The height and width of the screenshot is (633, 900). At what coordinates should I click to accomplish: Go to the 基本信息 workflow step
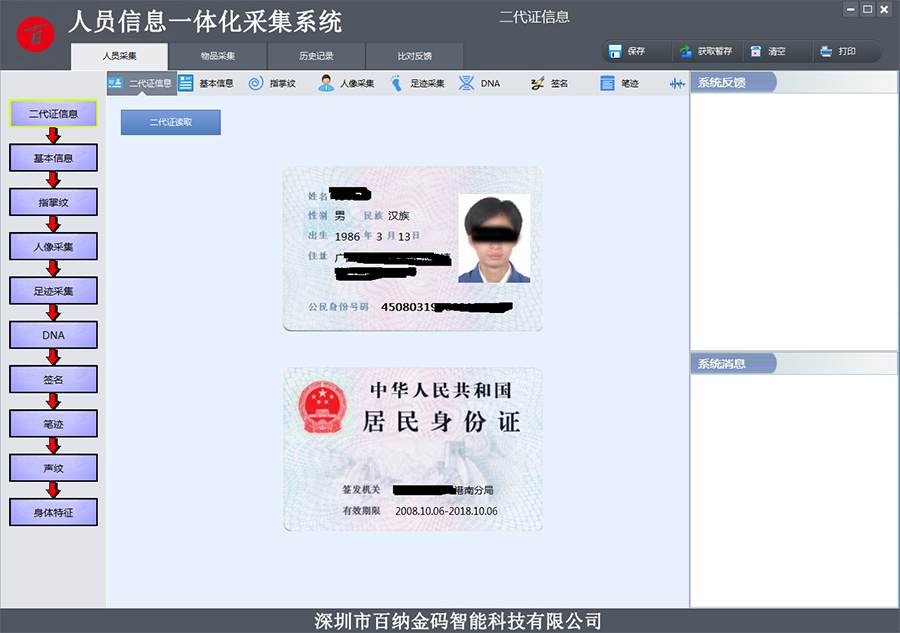[x=53, y=158]
